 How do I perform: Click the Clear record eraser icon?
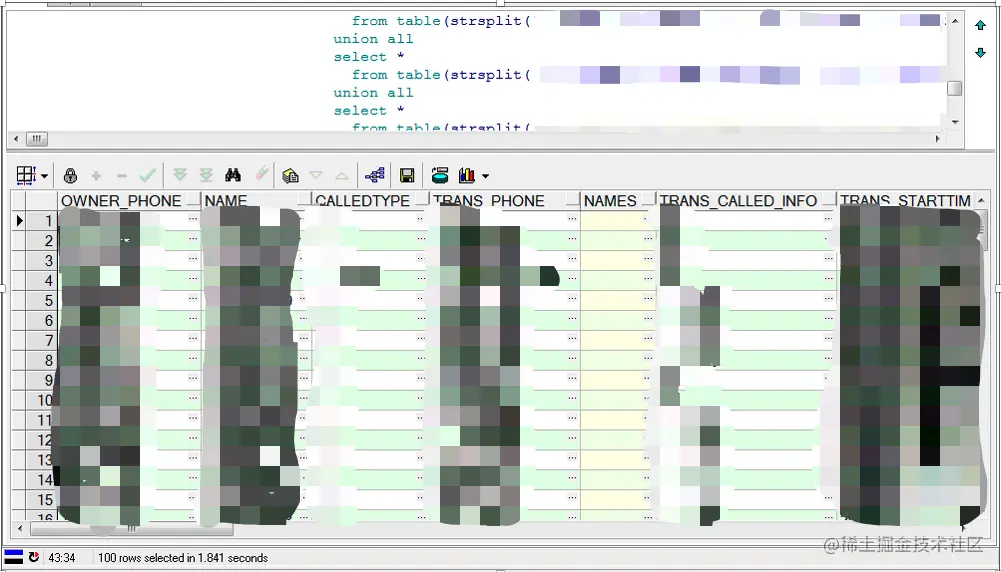(x=261, y=174)
